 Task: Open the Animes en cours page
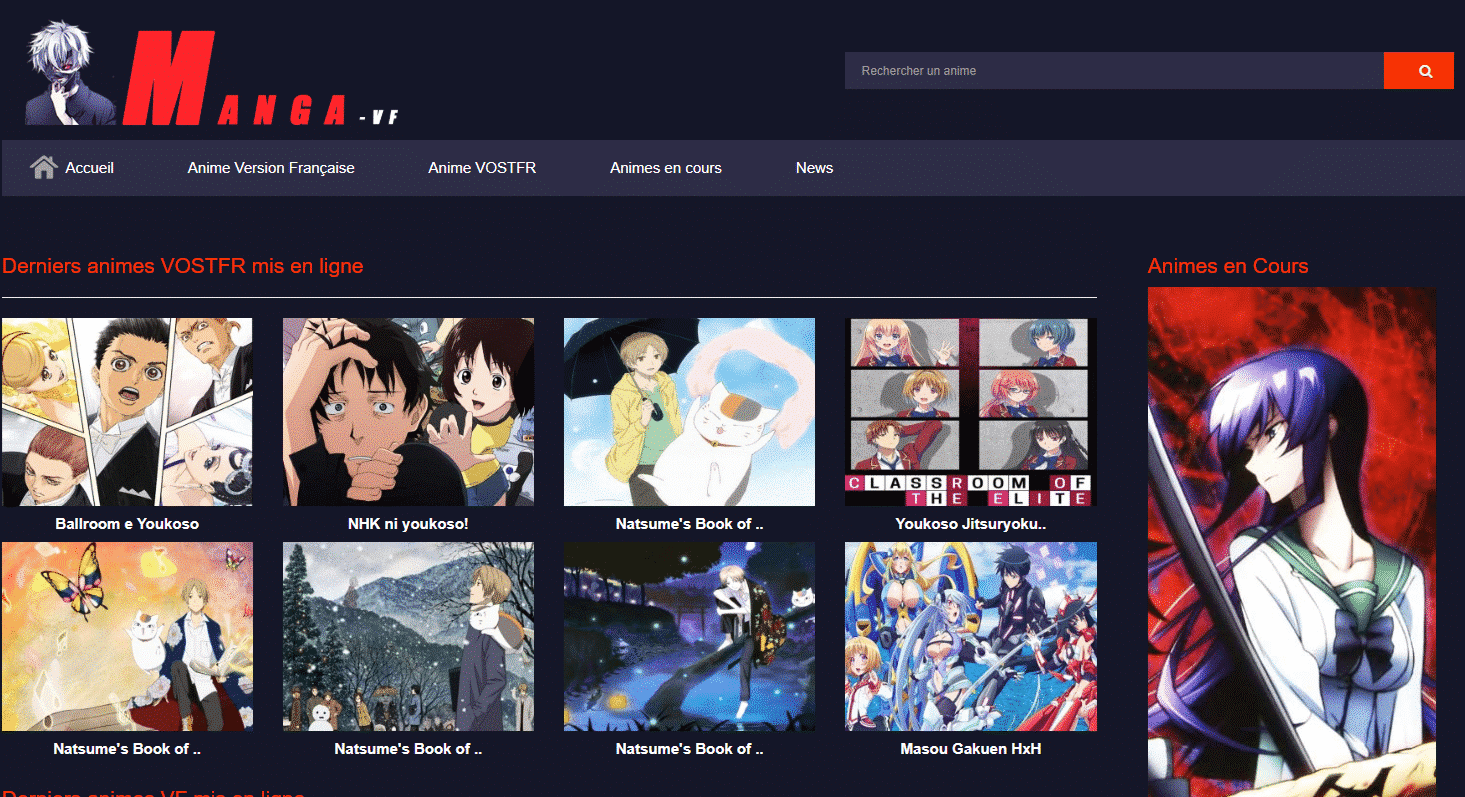coord(665,168)
